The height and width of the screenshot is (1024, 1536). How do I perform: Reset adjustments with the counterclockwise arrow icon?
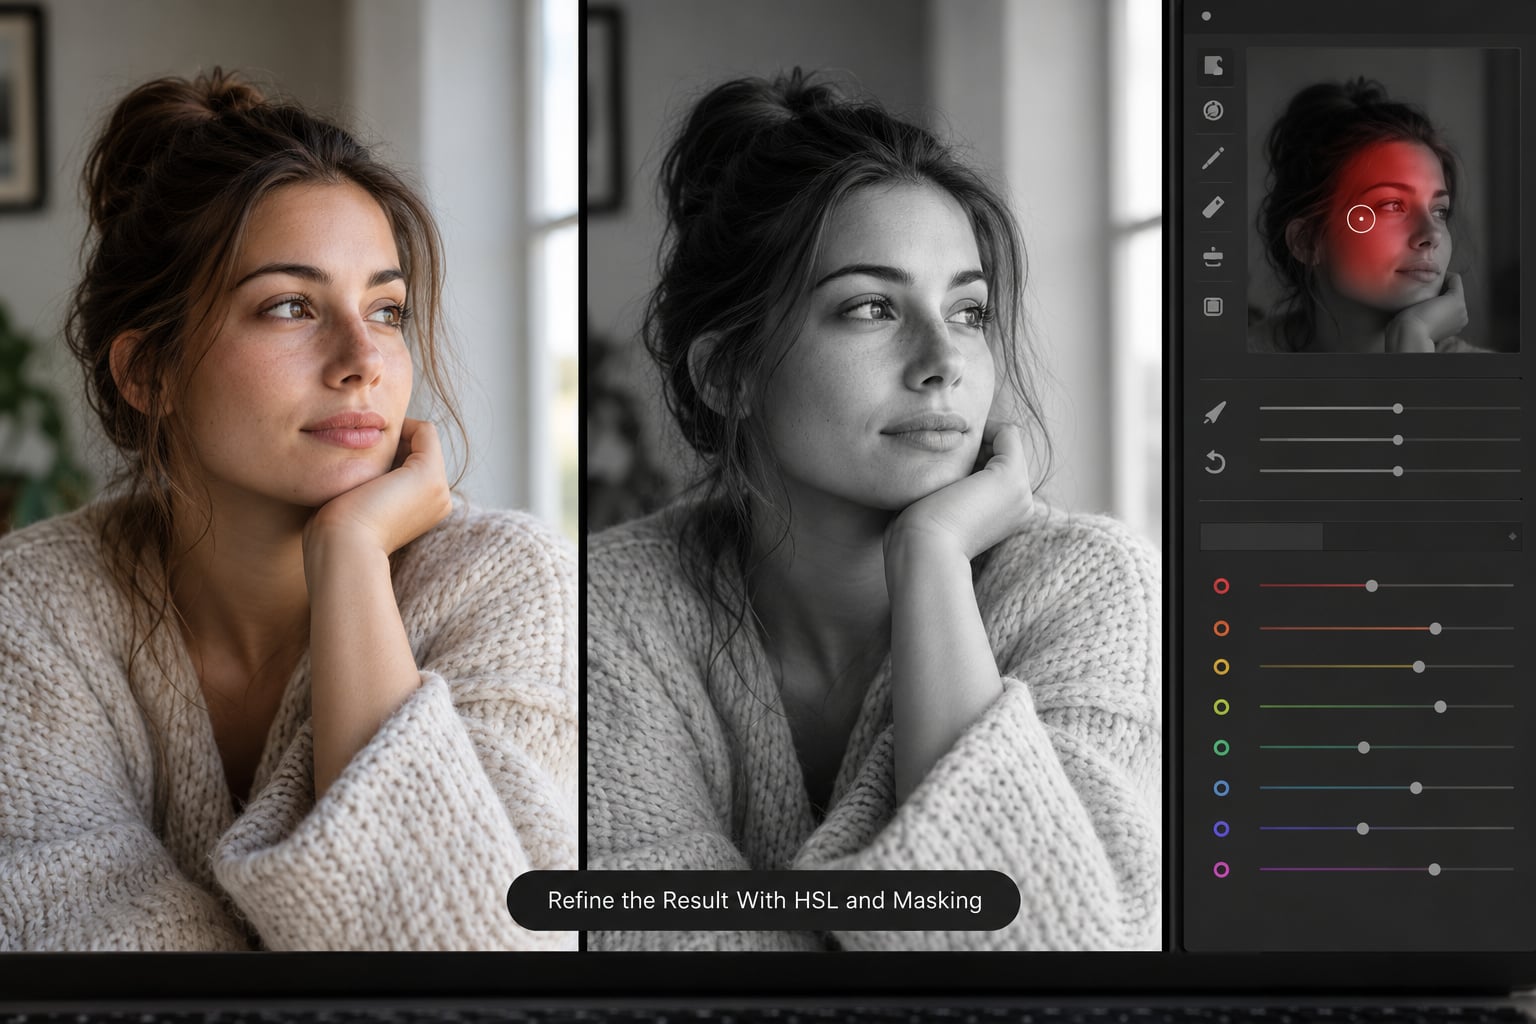click(x=1214, y=462)
